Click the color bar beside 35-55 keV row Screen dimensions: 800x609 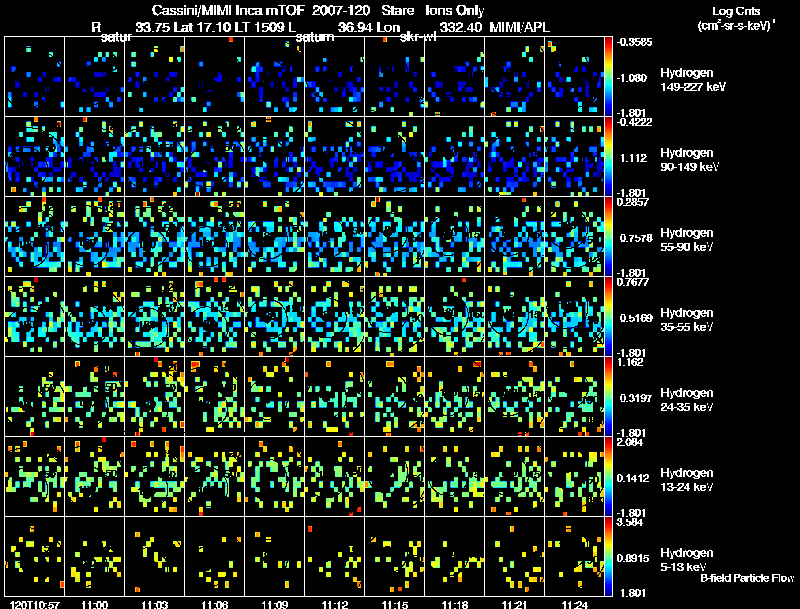pyautogui.click(x=608, y=316)
